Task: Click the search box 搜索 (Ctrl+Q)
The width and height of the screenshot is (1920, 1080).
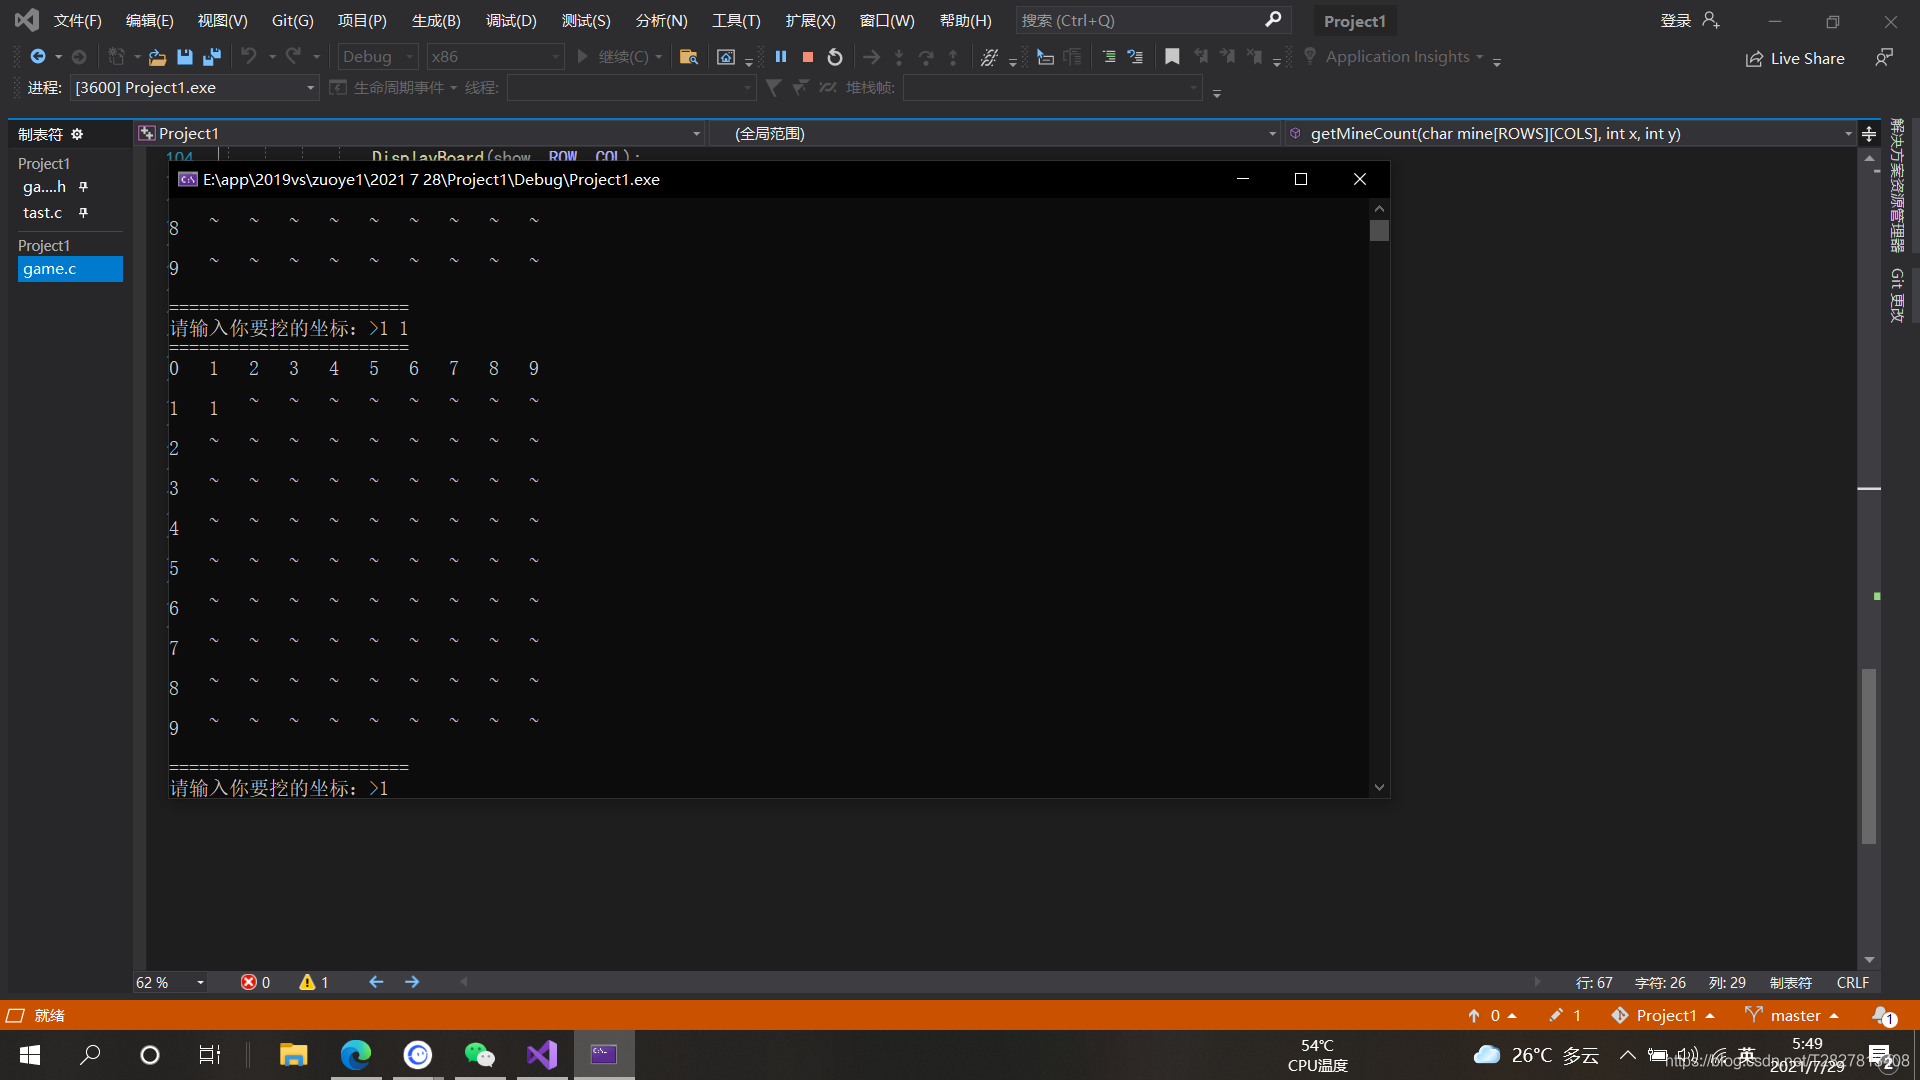Action: (1140, 20)
